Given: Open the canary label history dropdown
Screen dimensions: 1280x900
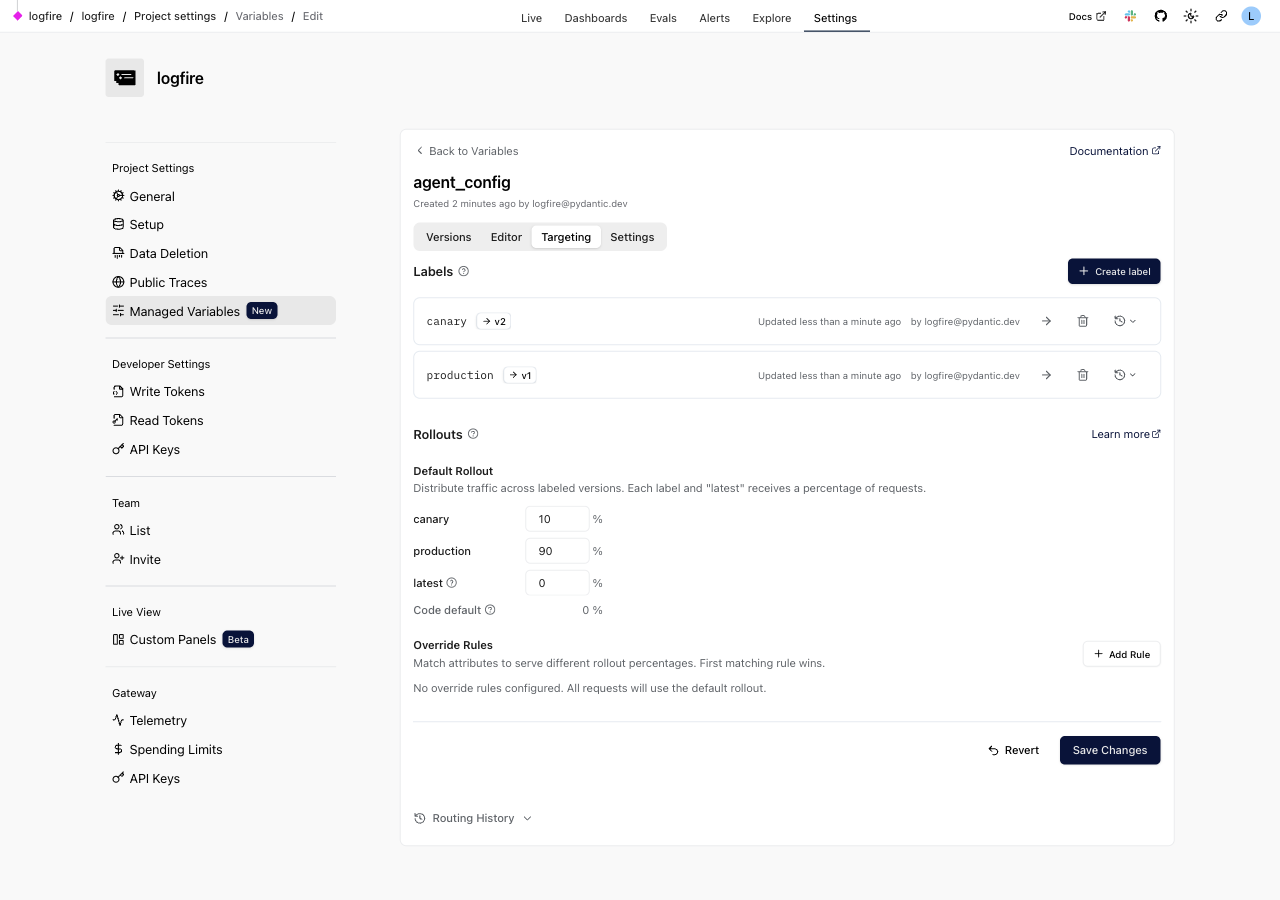Looking at the screenshot, I should pyautogui.click(x=1125, y=321).
